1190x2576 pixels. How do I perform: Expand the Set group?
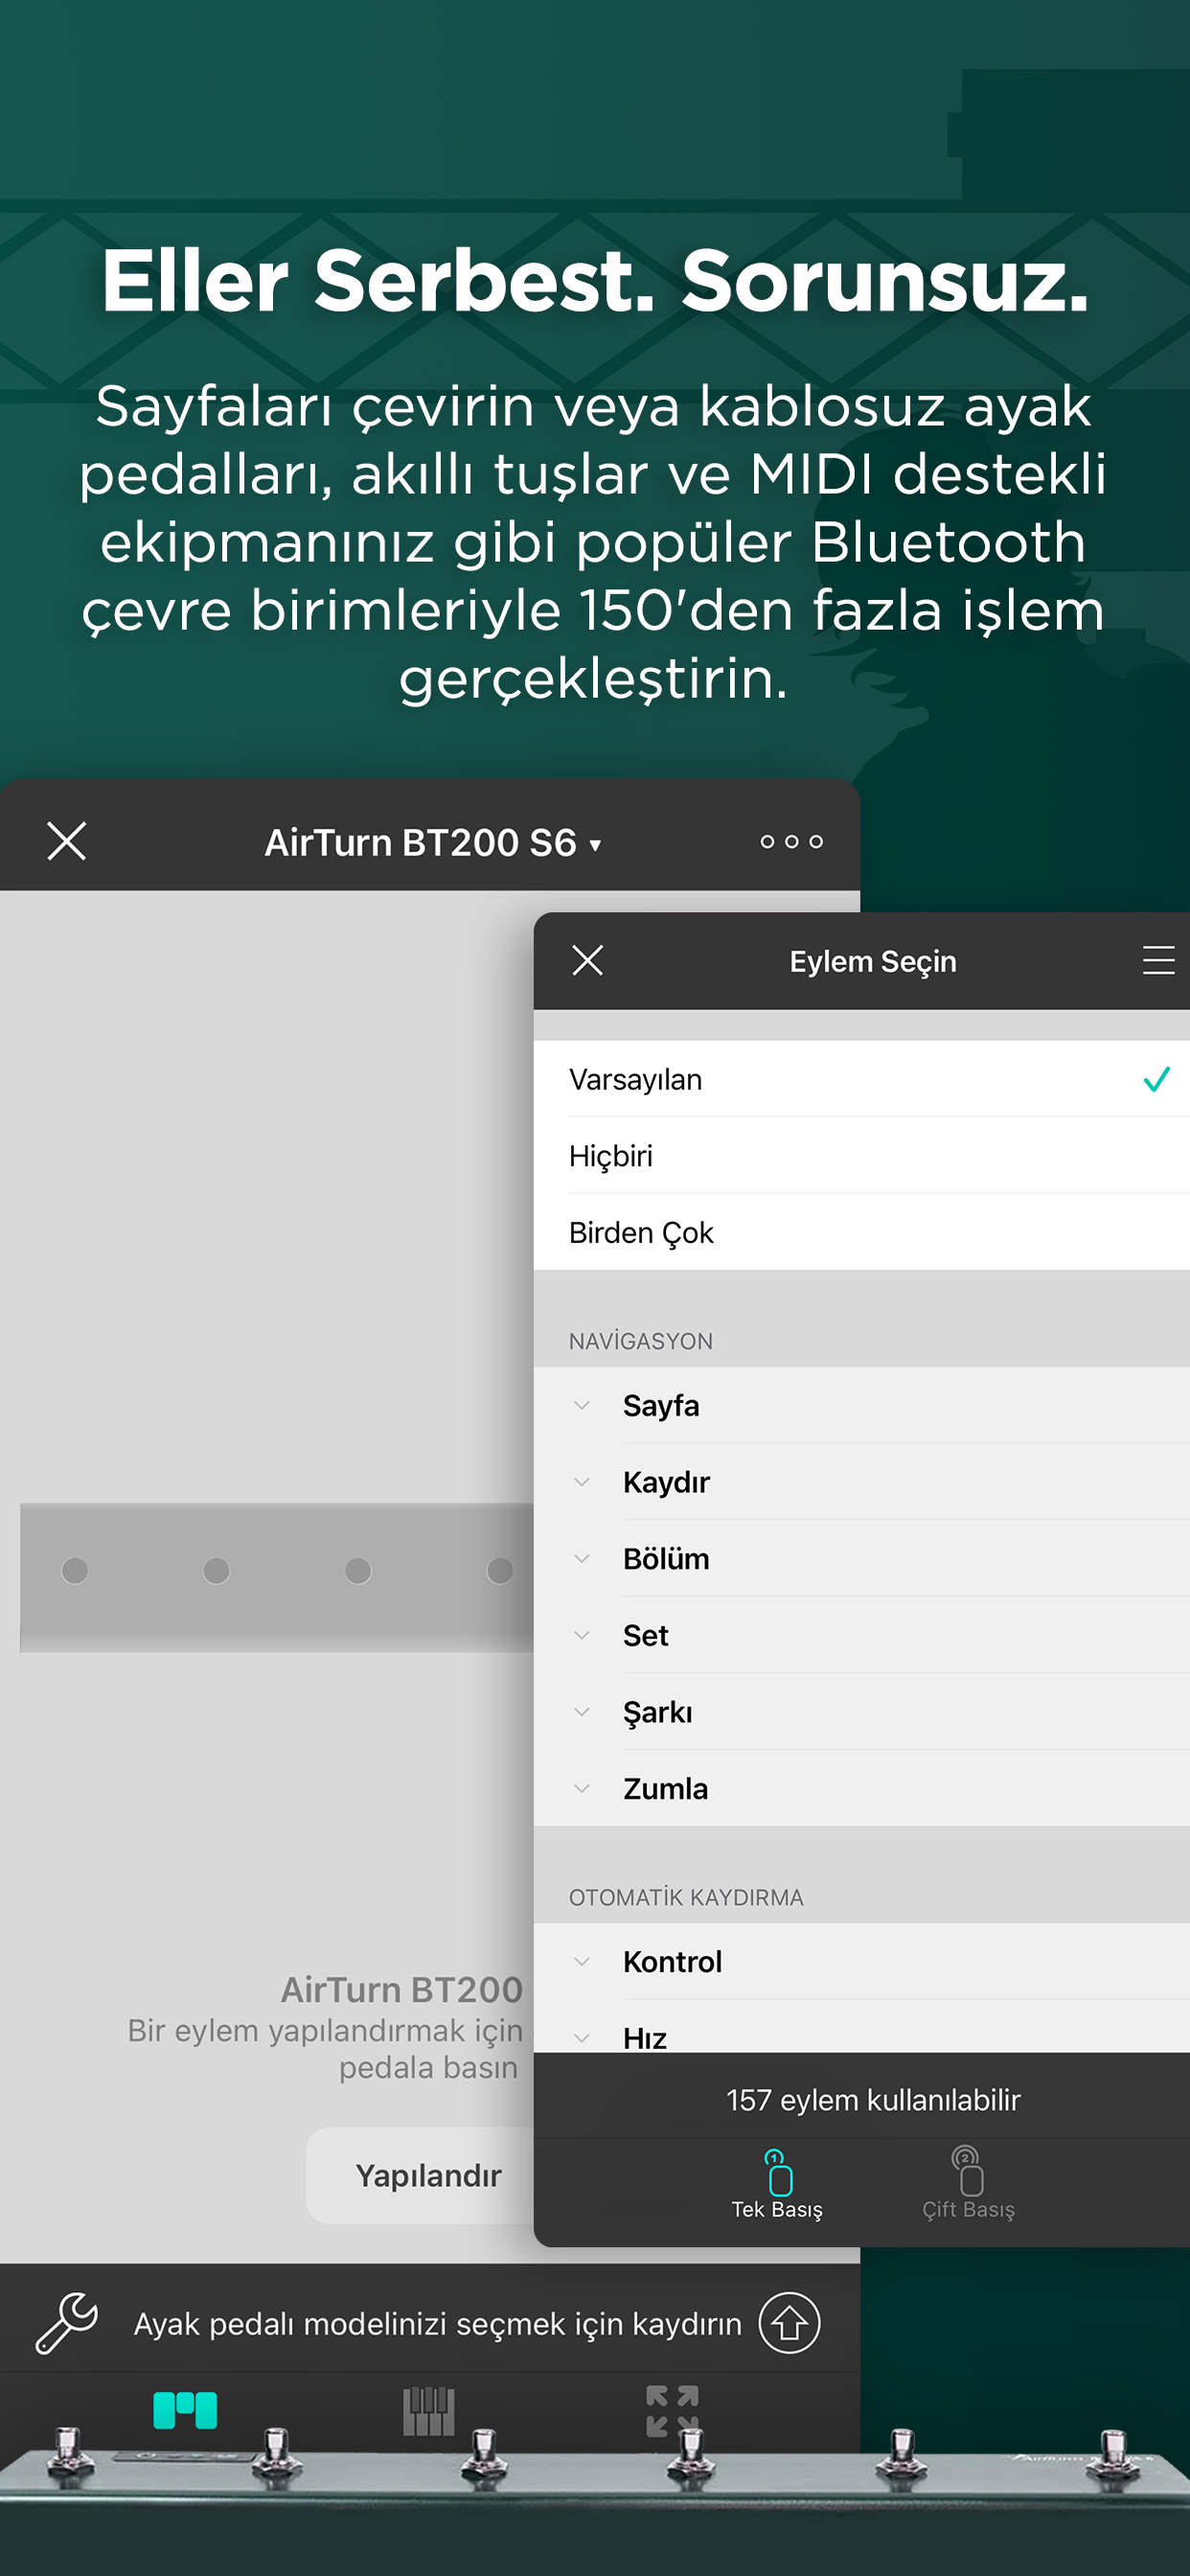(862, 1635)
